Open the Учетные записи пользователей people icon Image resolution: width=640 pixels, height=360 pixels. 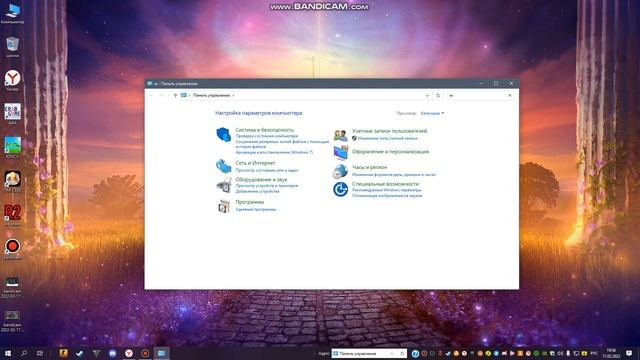click(340, 135)
